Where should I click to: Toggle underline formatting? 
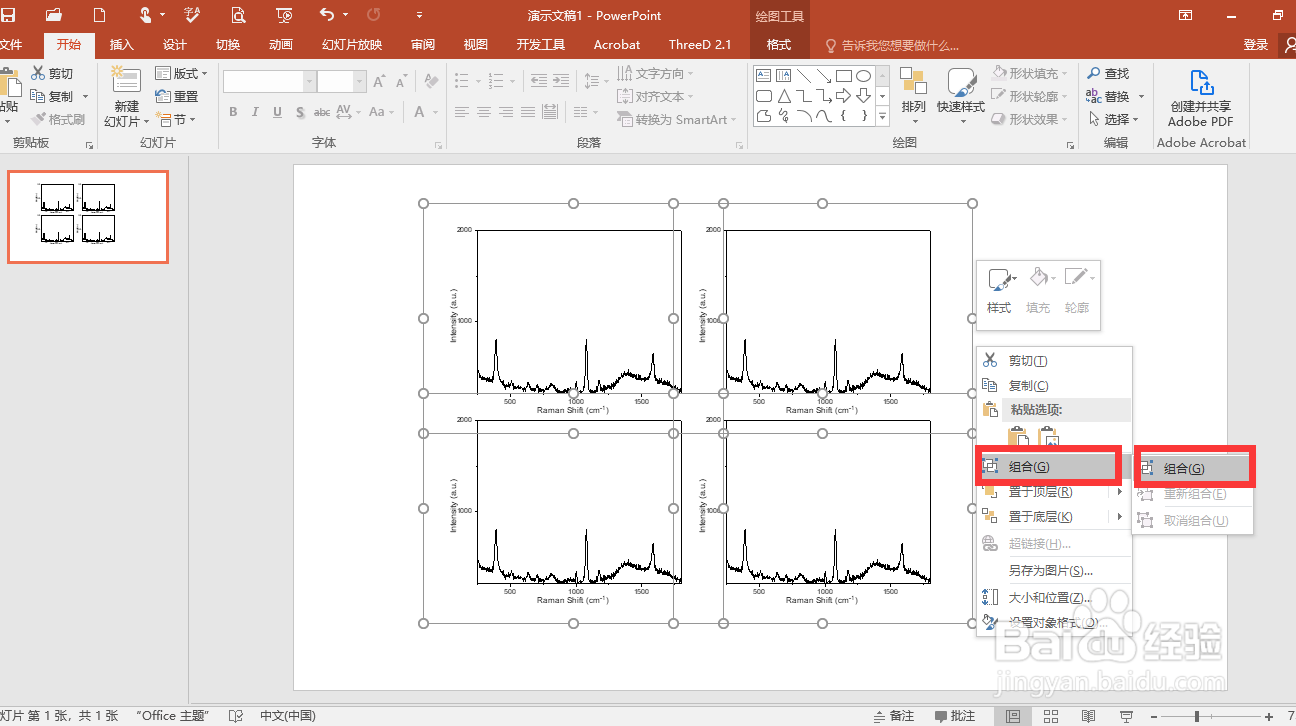pyautogui.click(x=277, y=112)
